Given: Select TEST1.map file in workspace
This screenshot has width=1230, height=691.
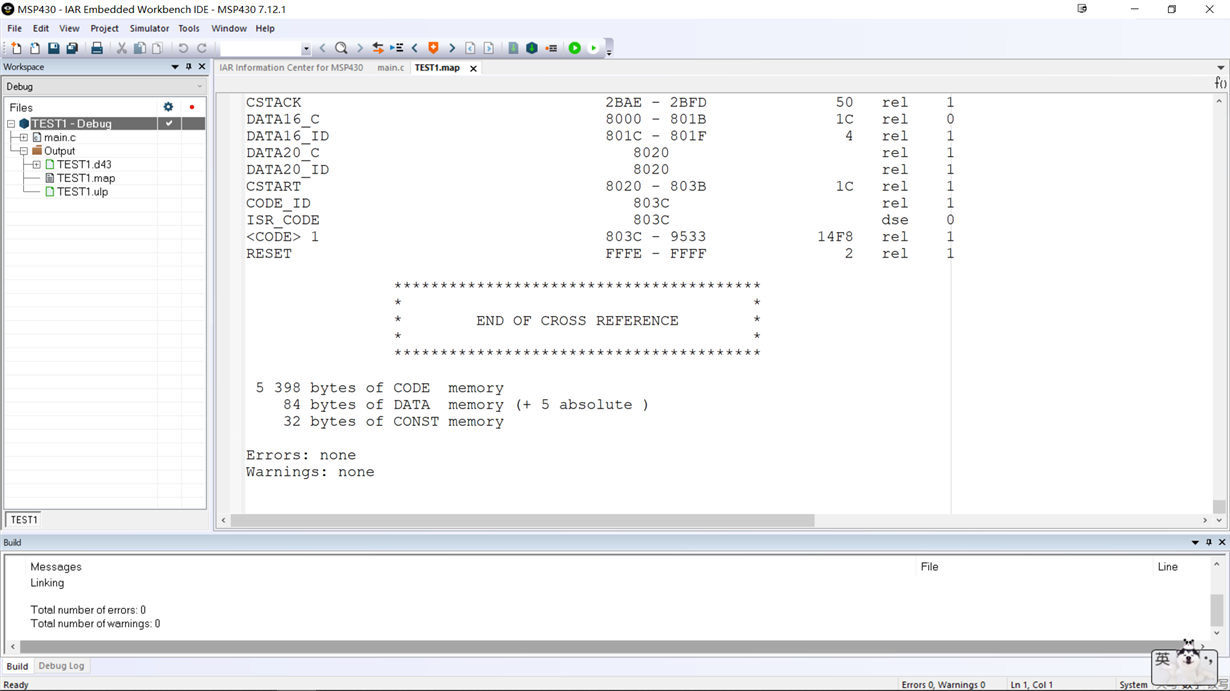Looking at the screenshot, I should [x=86, y=178].
